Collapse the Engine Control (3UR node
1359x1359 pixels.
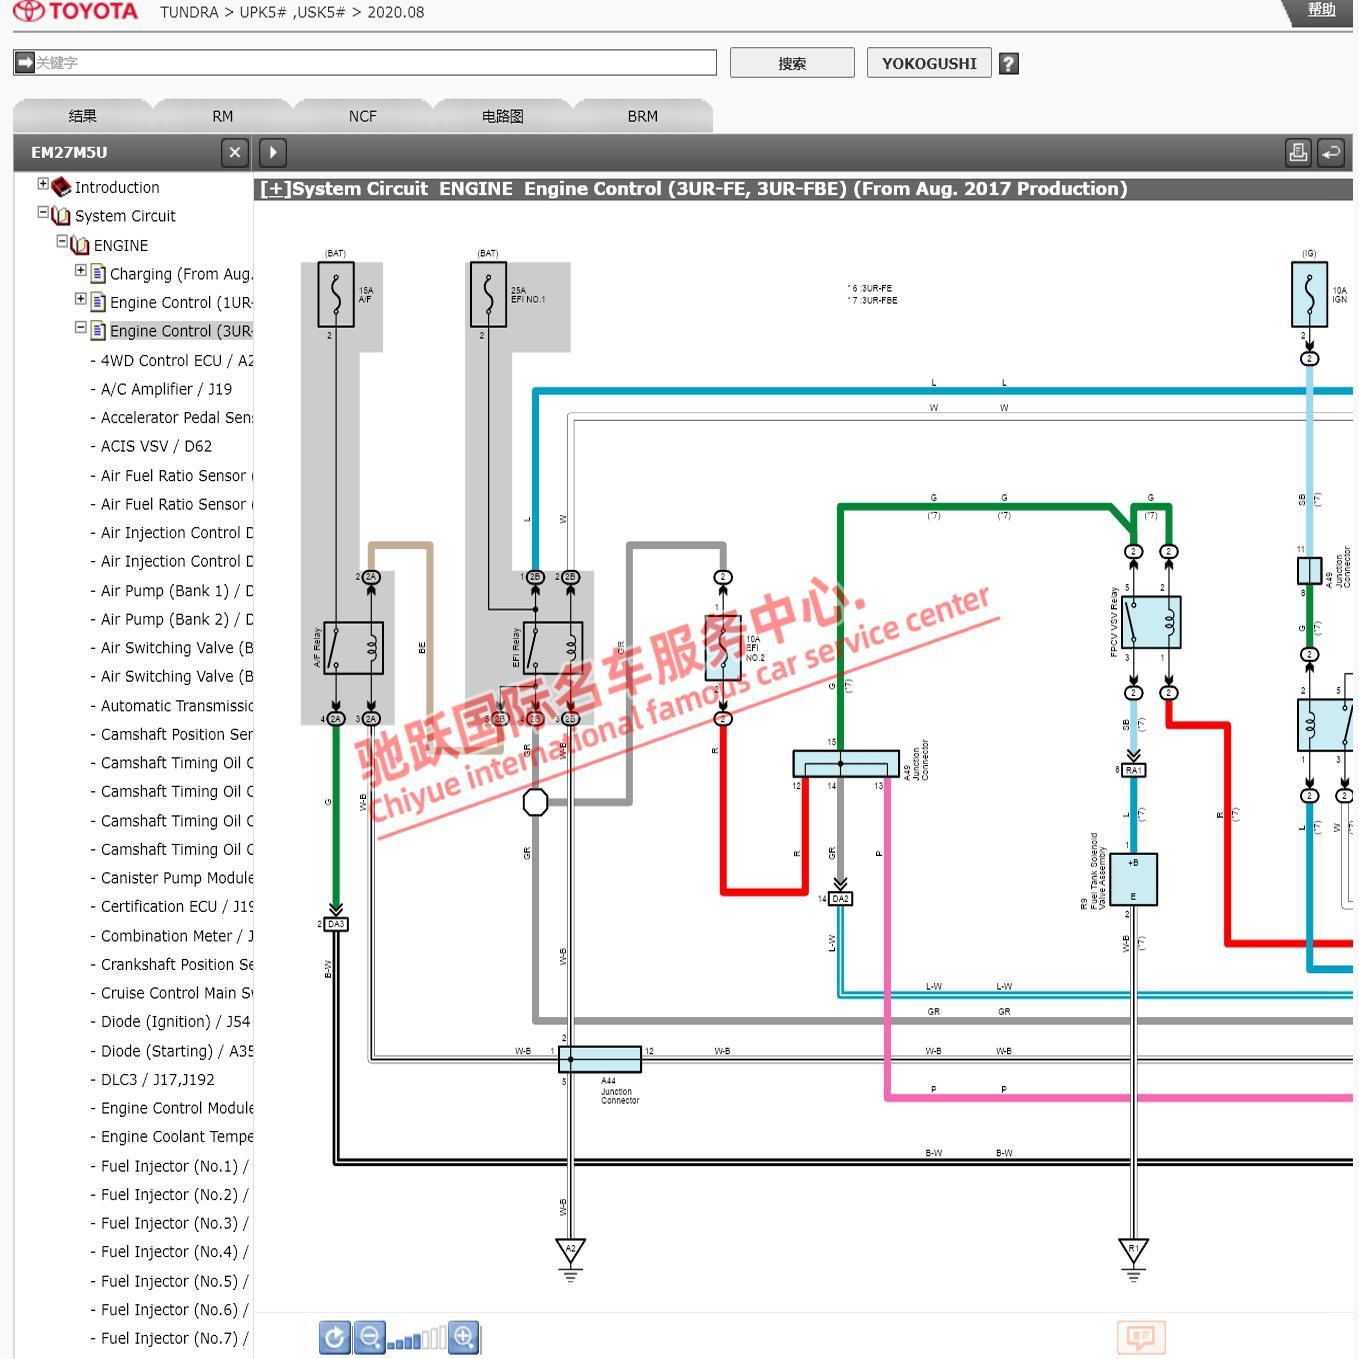(81, 327)
